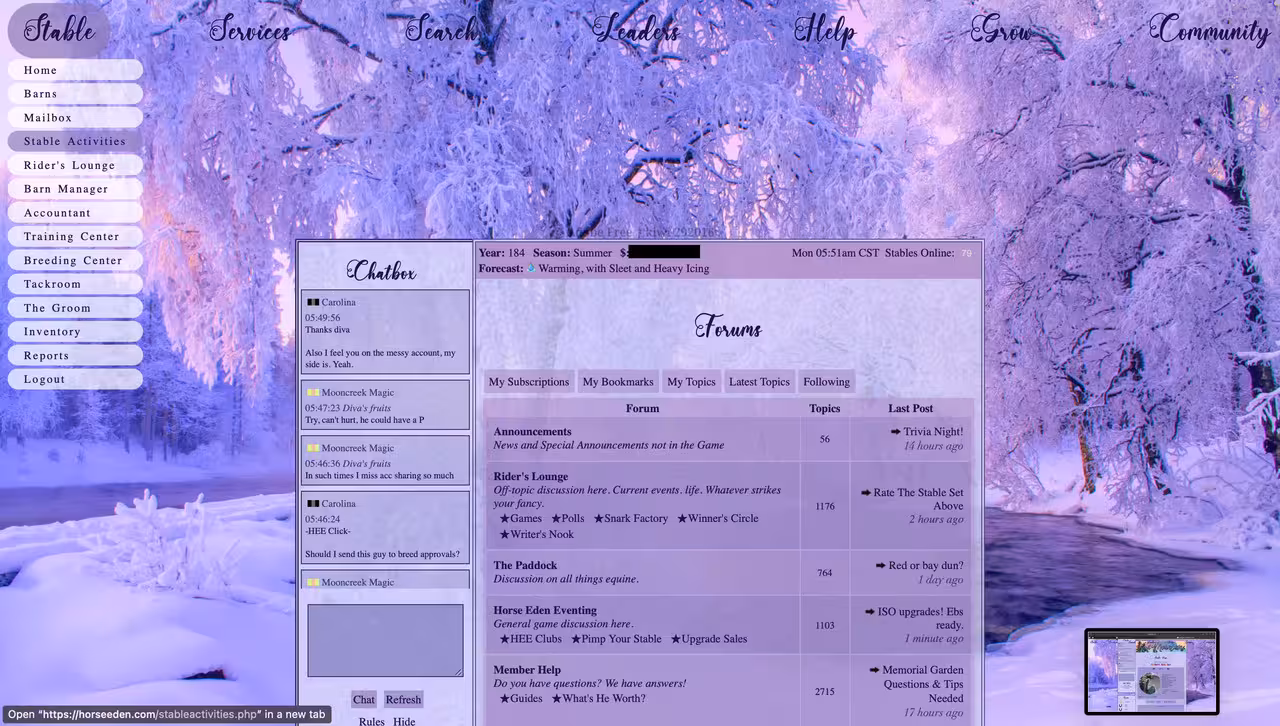Viewport: 1280px width, 726px height.
Task: Open the Winner's Circle subforum
Action: (718, 519)
